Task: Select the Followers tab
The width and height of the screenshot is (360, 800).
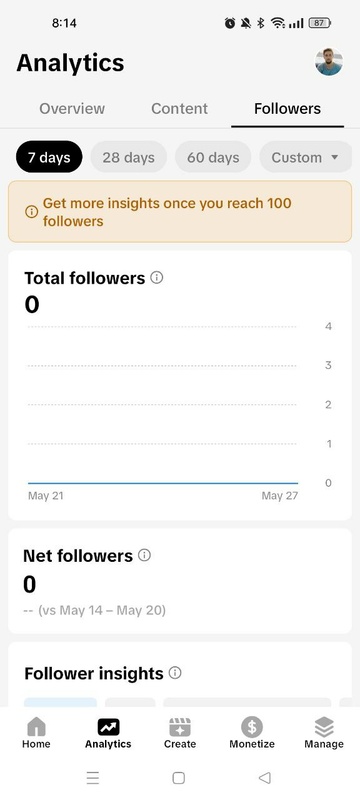Action: (288, 109)
